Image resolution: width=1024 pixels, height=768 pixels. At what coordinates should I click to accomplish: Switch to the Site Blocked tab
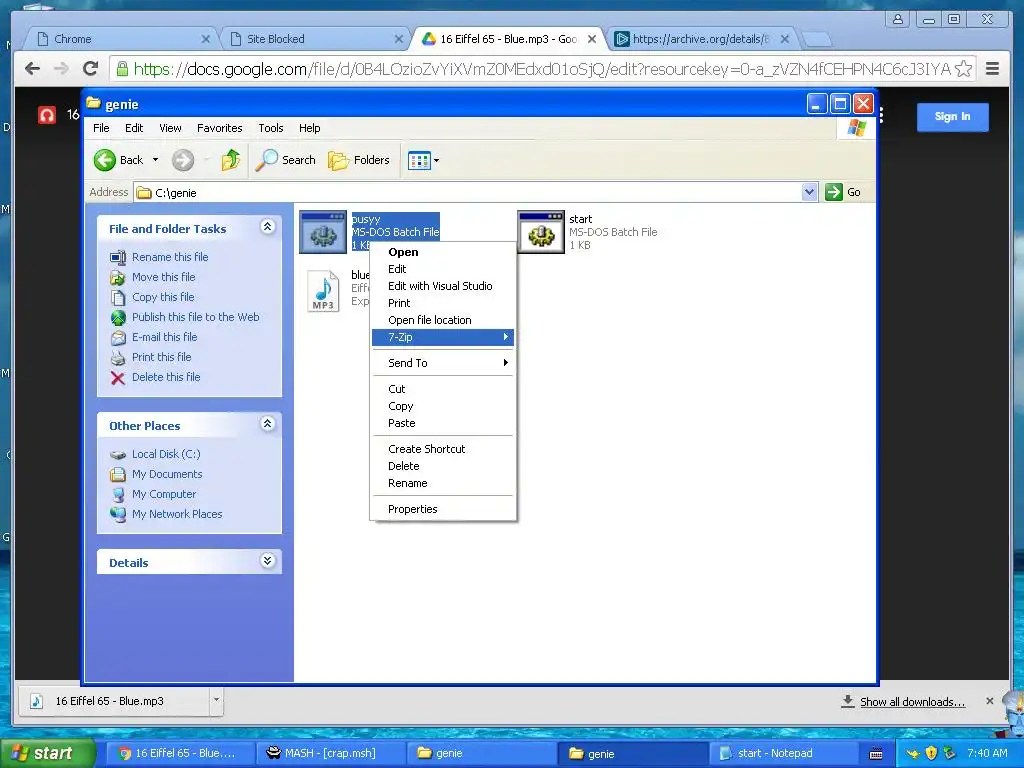click(x=317, y=39)
